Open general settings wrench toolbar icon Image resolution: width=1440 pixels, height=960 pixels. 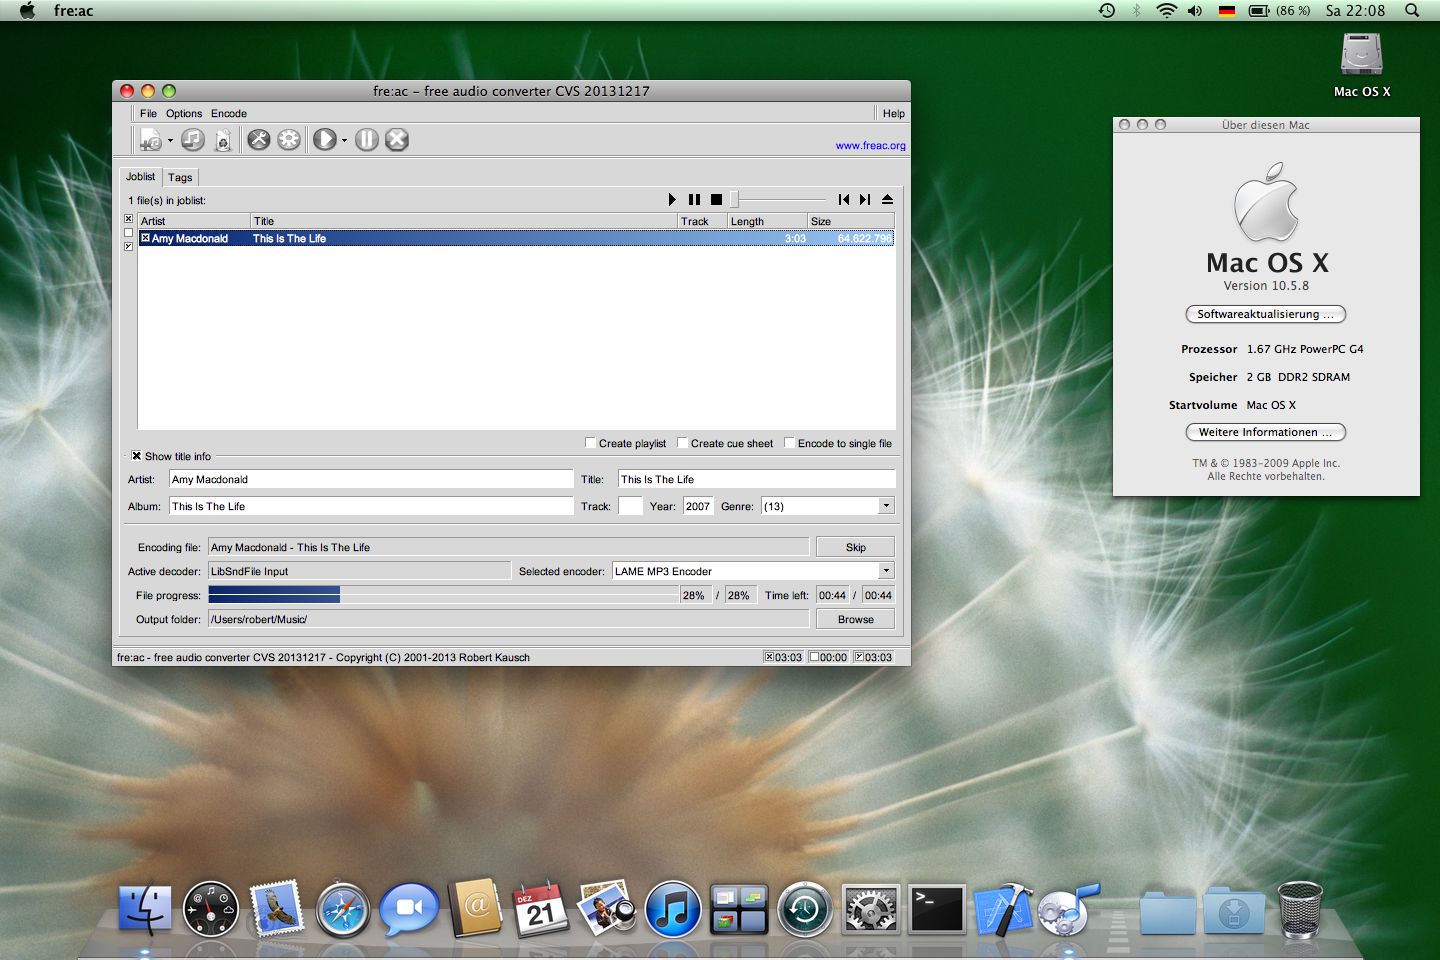click(x=259, y=140)
